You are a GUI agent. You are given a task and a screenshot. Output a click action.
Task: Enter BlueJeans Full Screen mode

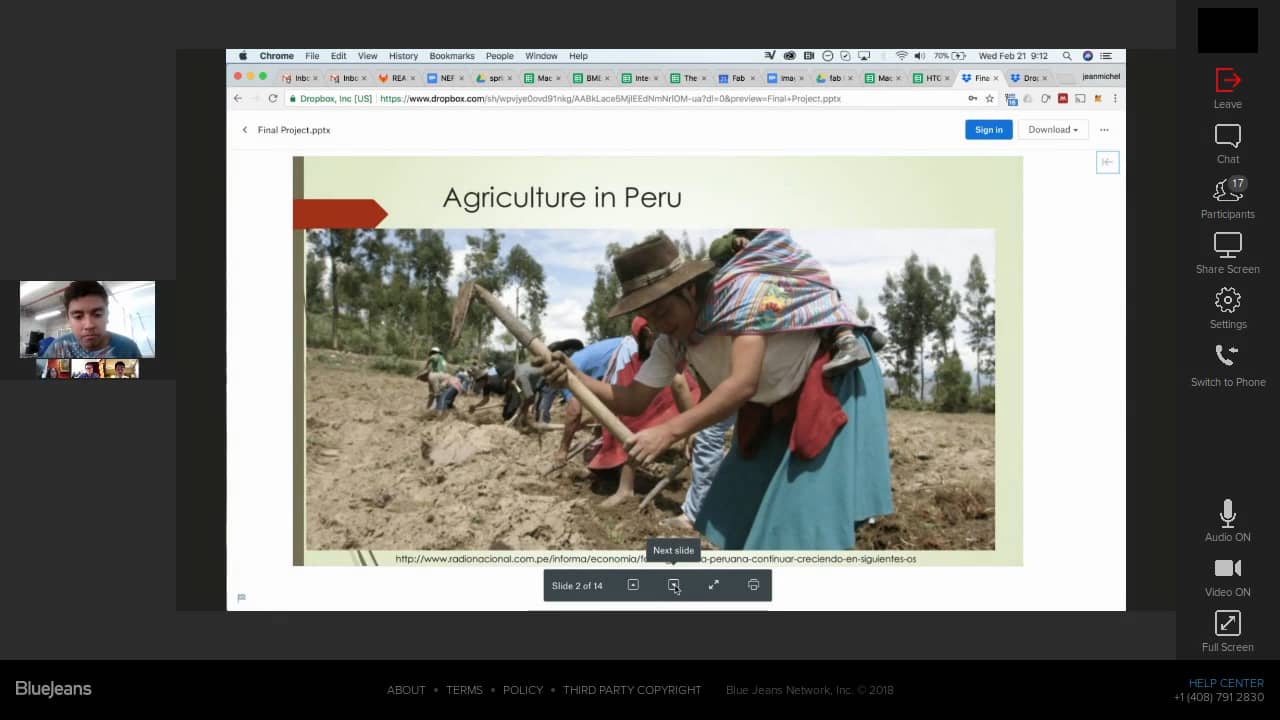click(1227, 631)
